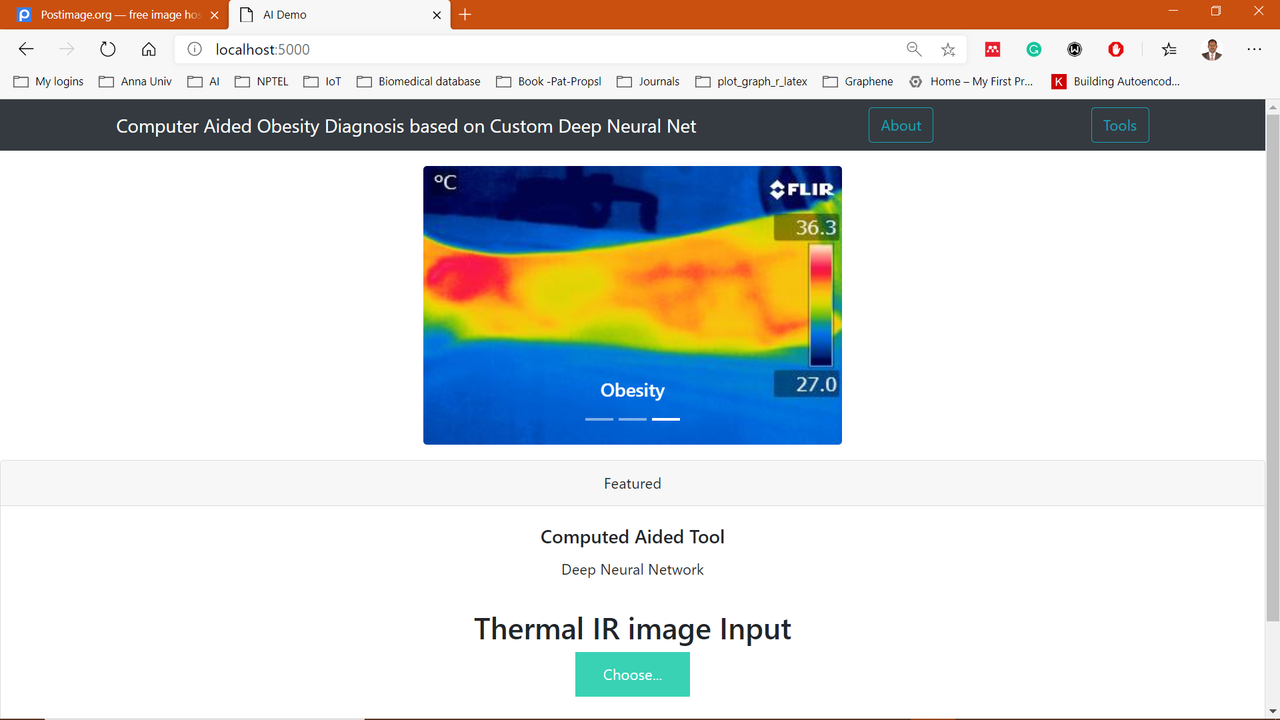Add page to favorites with star icon
This screenshot has height=720, width=1280.
point(948,49)
